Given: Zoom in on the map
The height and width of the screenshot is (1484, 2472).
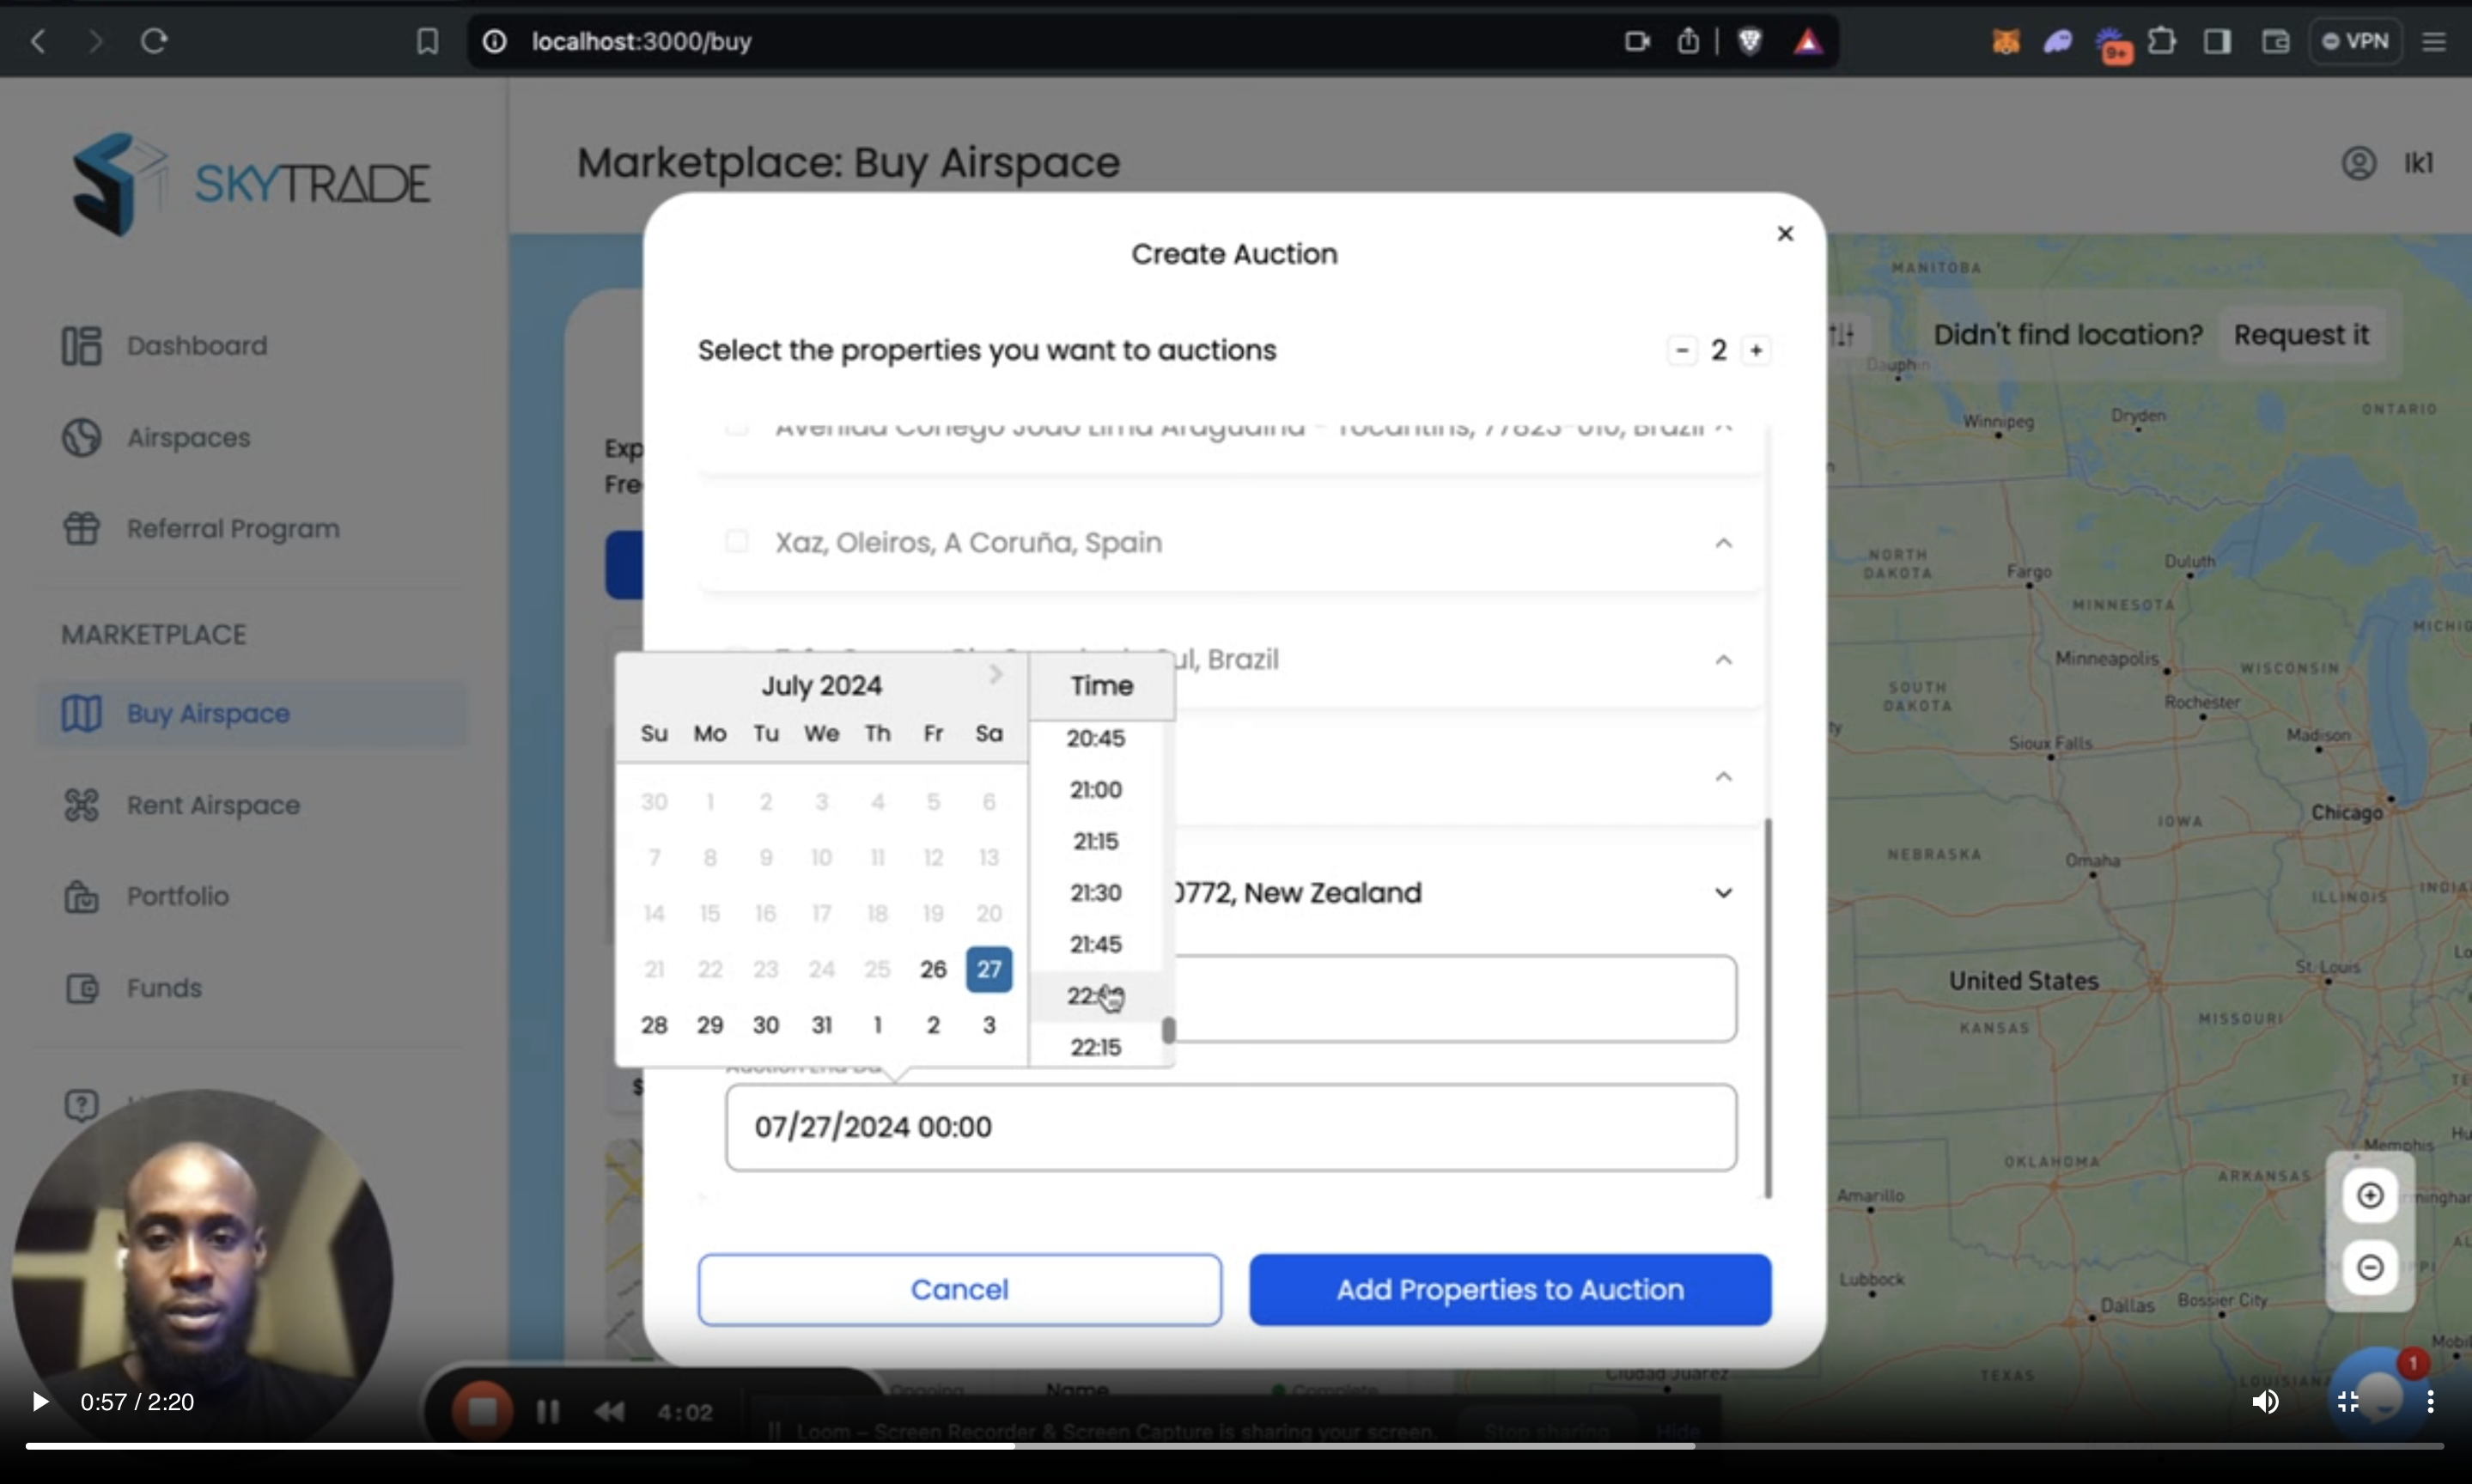Looking at the screenshot, I should point(2369,1195).
